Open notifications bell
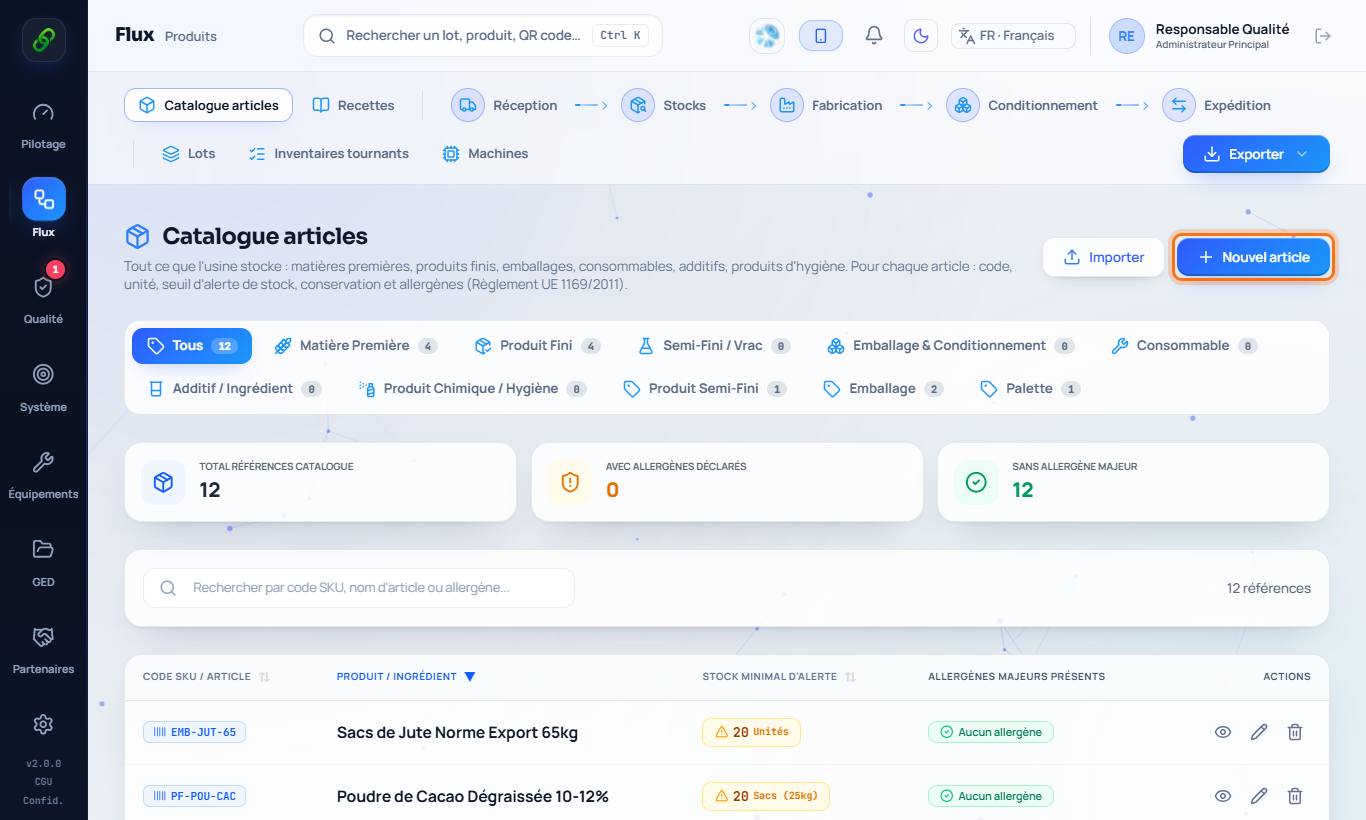This screenshot has height=820, width=1366. tap(874, 36)
